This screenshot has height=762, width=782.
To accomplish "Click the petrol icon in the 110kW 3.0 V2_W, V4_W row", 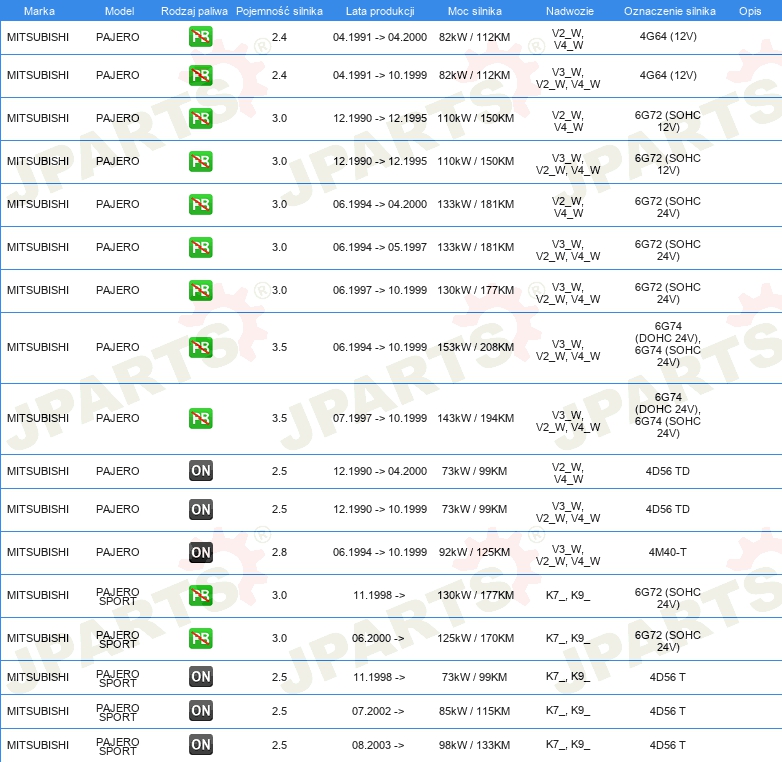I will pyautogui.click(x=200, y=118).
